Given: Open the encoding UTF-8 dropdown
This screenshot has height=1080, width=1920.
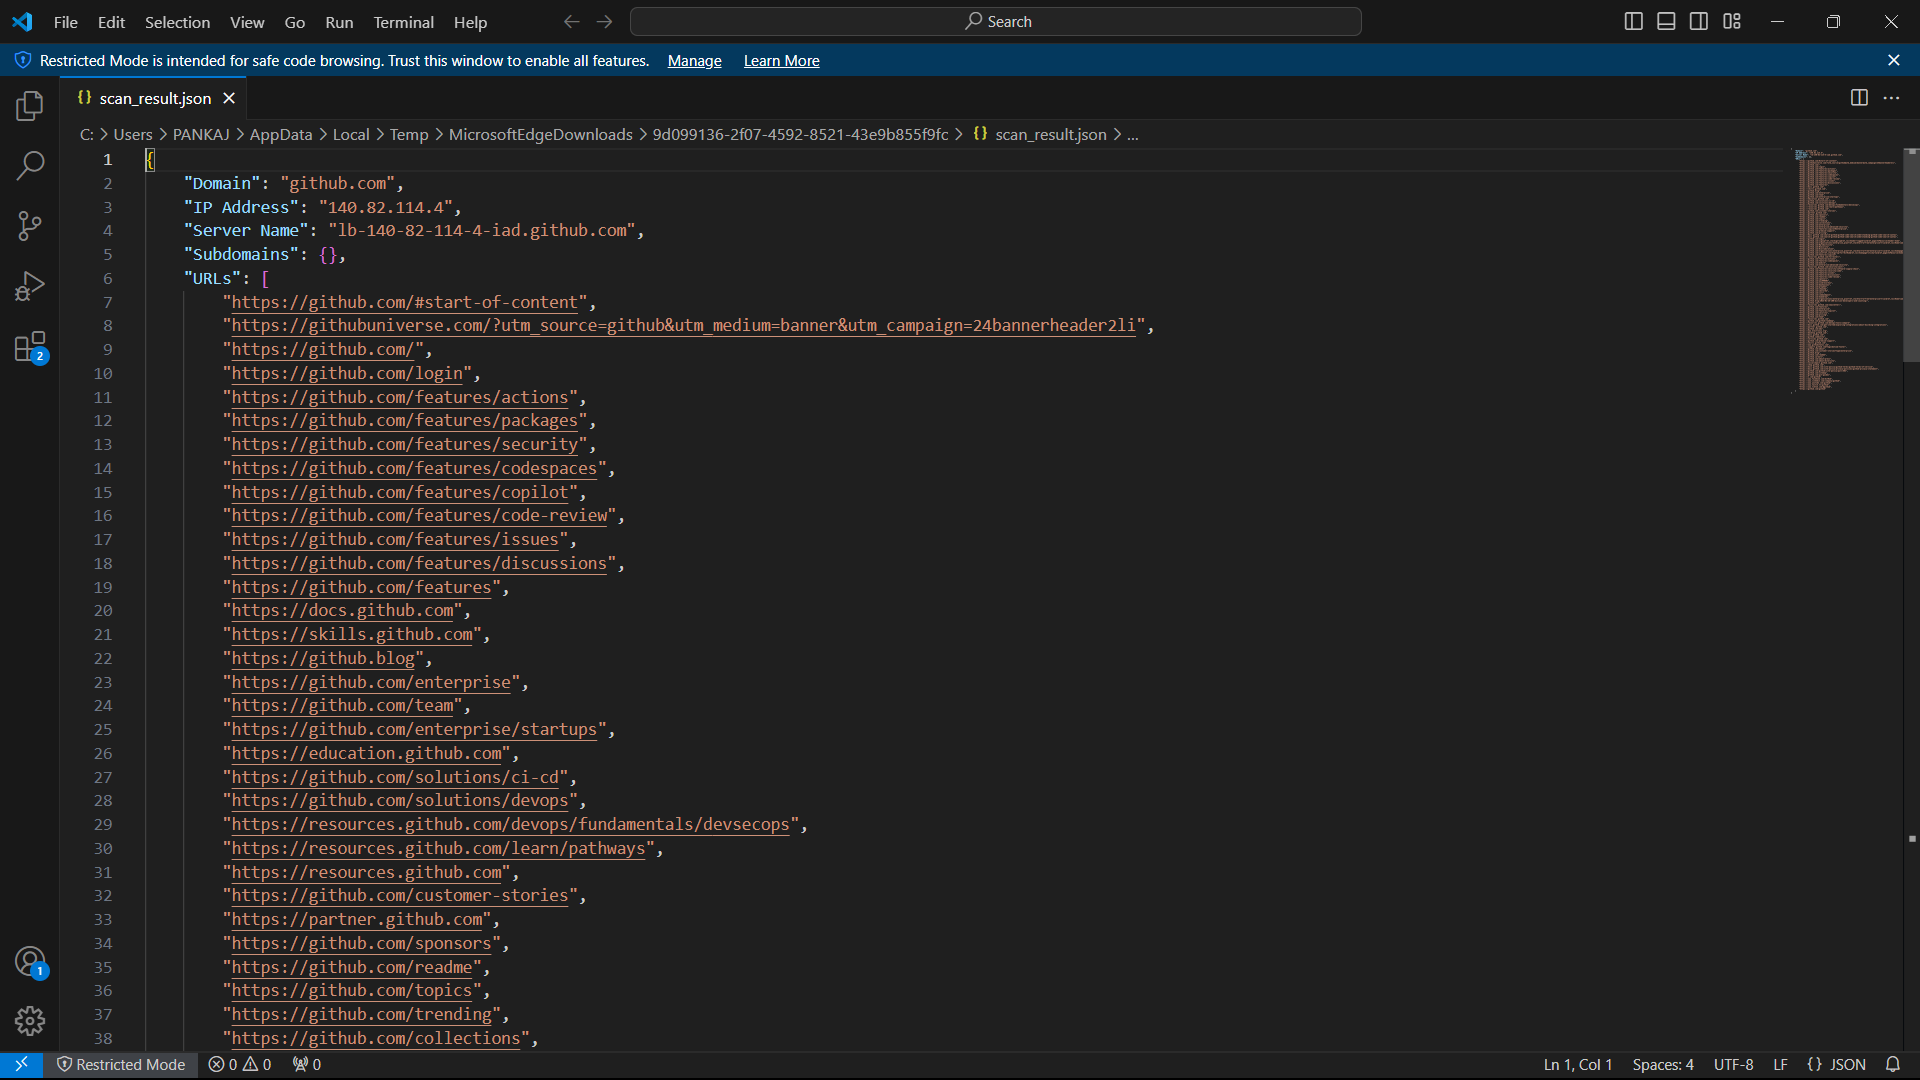Looking at the screenshot, I should 1733,1064.
